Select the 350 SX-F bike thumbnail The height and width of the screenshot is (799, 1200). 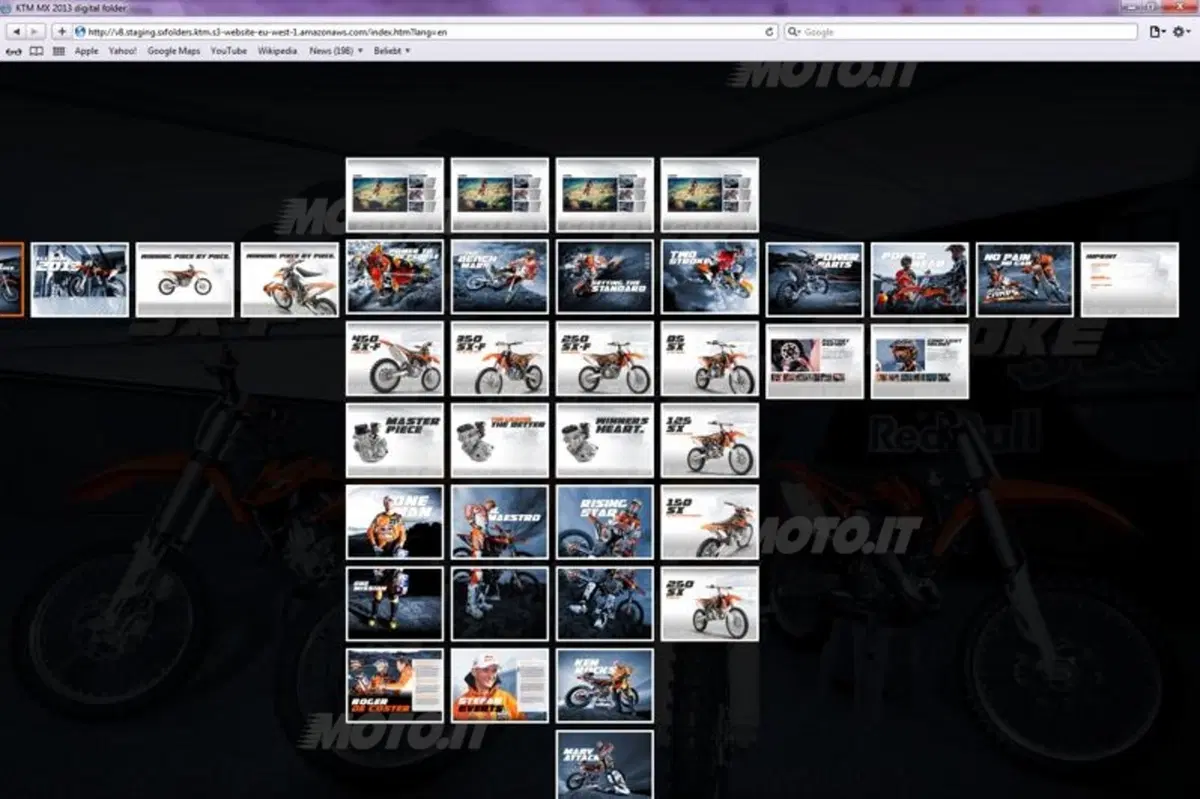tap(500, 359)
